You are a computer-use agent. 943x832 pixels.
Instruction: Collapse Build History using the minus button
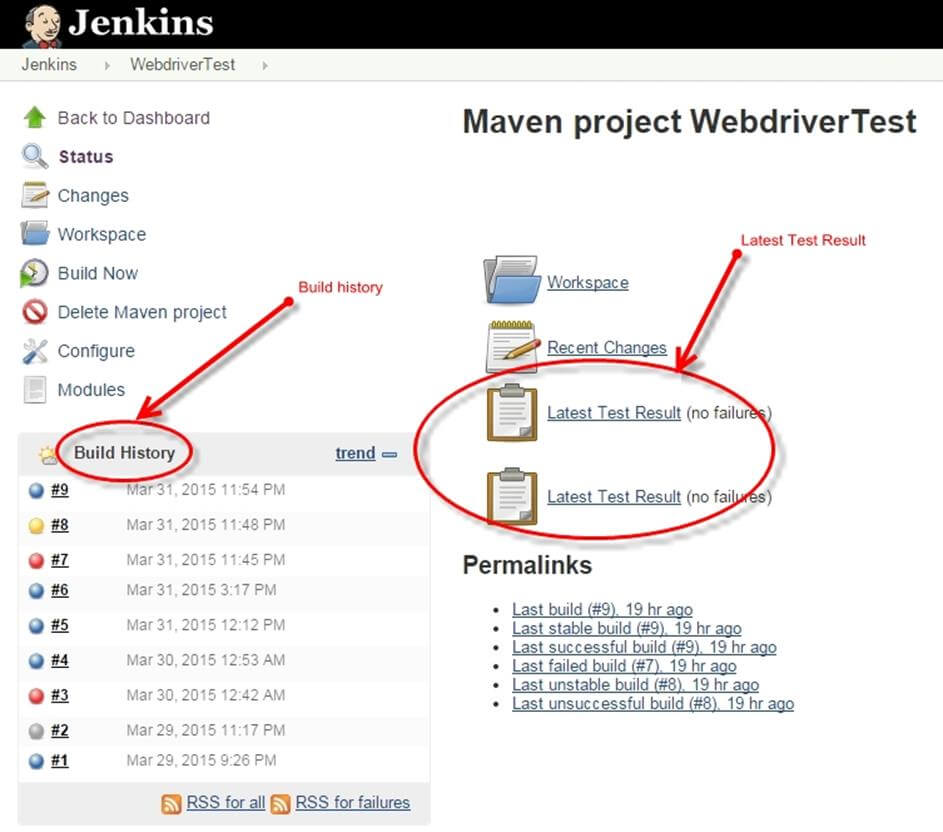(x=390, y=454)
